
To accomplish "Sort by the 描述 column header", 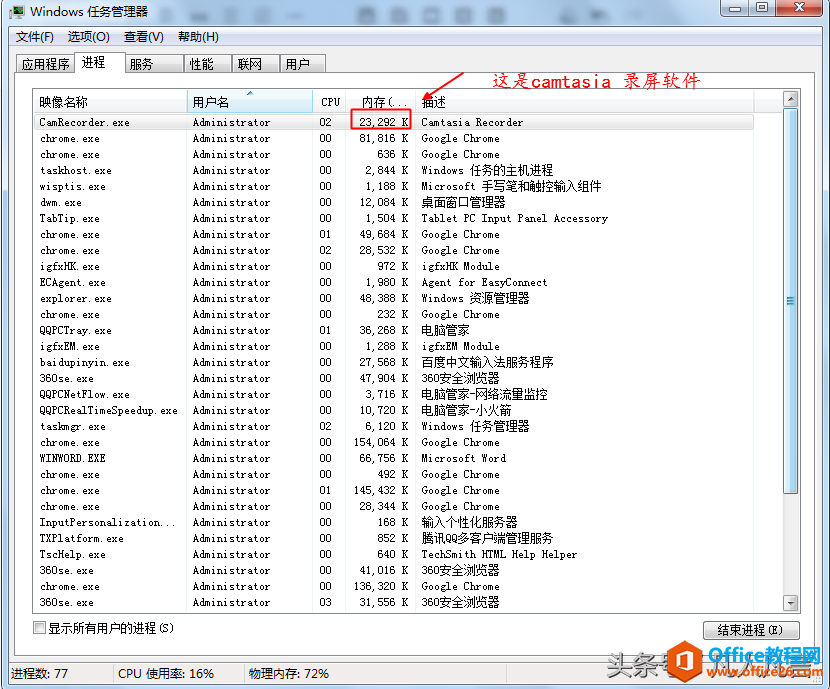I will tap(585, 102).
